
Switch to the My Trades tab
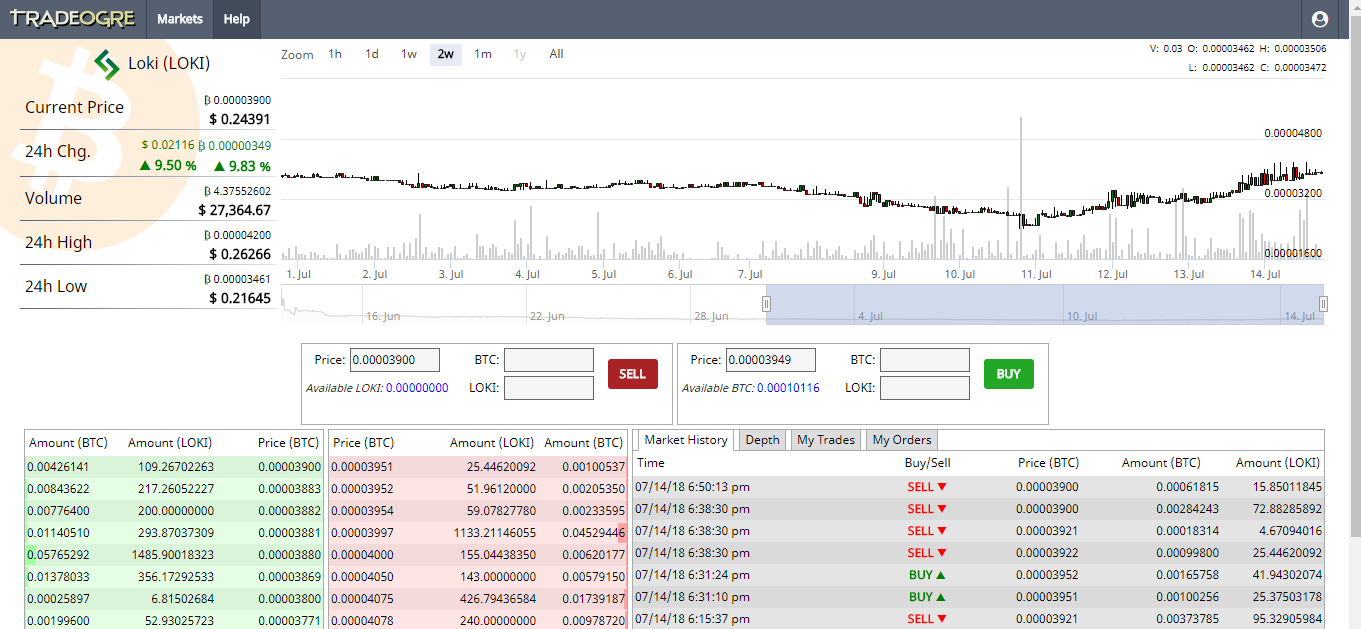pyautogui.click(x=826, y=440)
